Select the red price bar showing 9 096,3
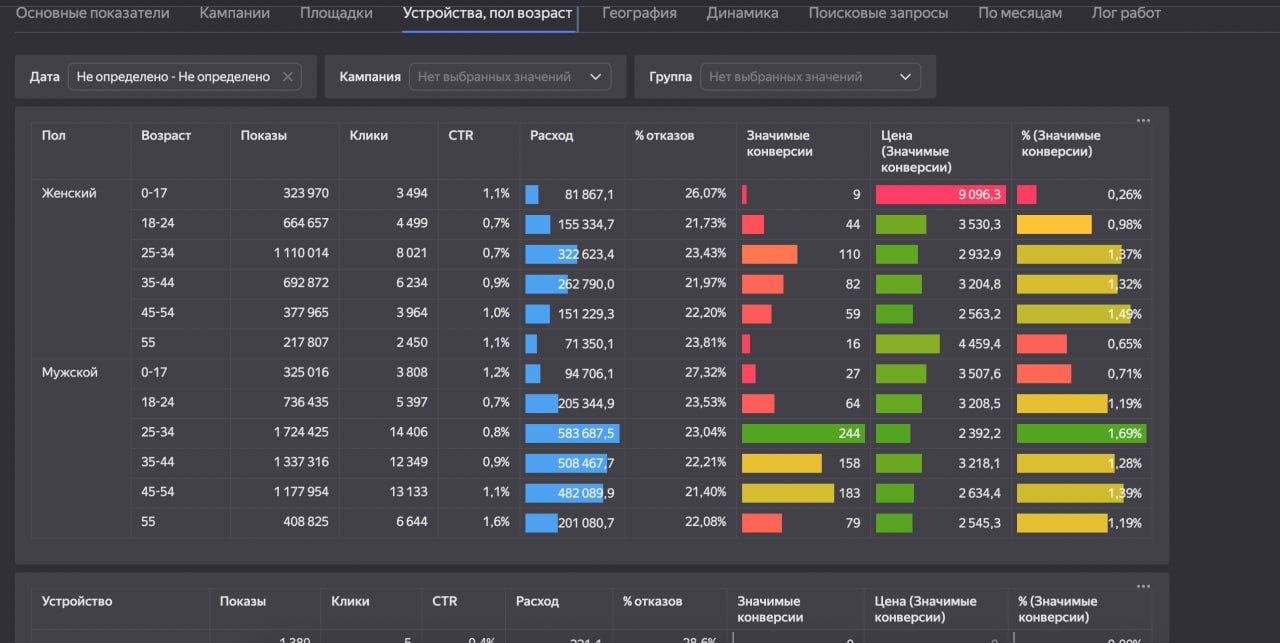 click(x=940, y=194)
